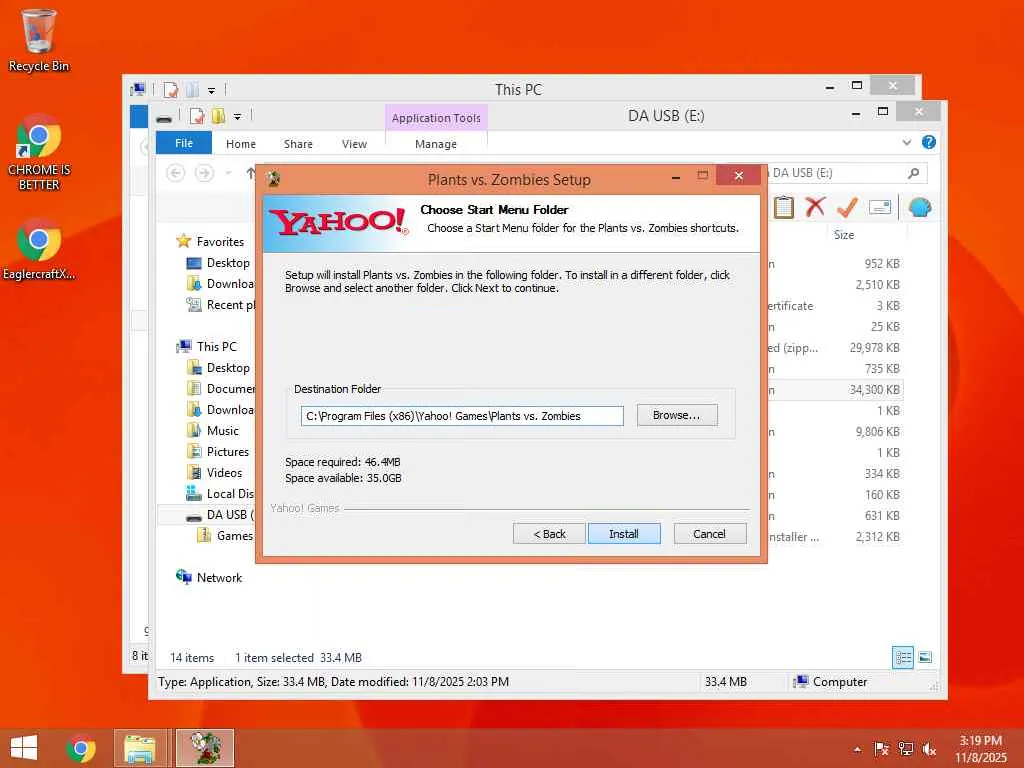
Task: Select the file row sized 952 KB
Action: coord(835,264)
